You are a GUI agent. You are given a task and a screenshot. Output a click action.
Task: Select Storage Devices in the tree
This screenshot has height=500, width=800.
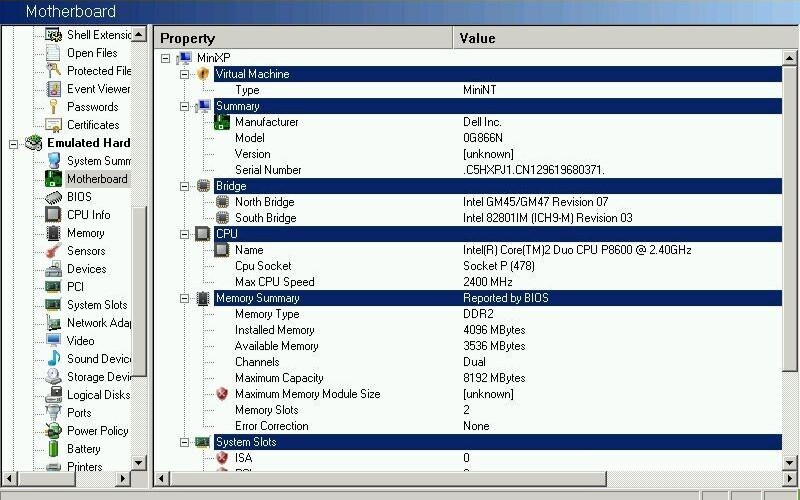pos(99,377)
